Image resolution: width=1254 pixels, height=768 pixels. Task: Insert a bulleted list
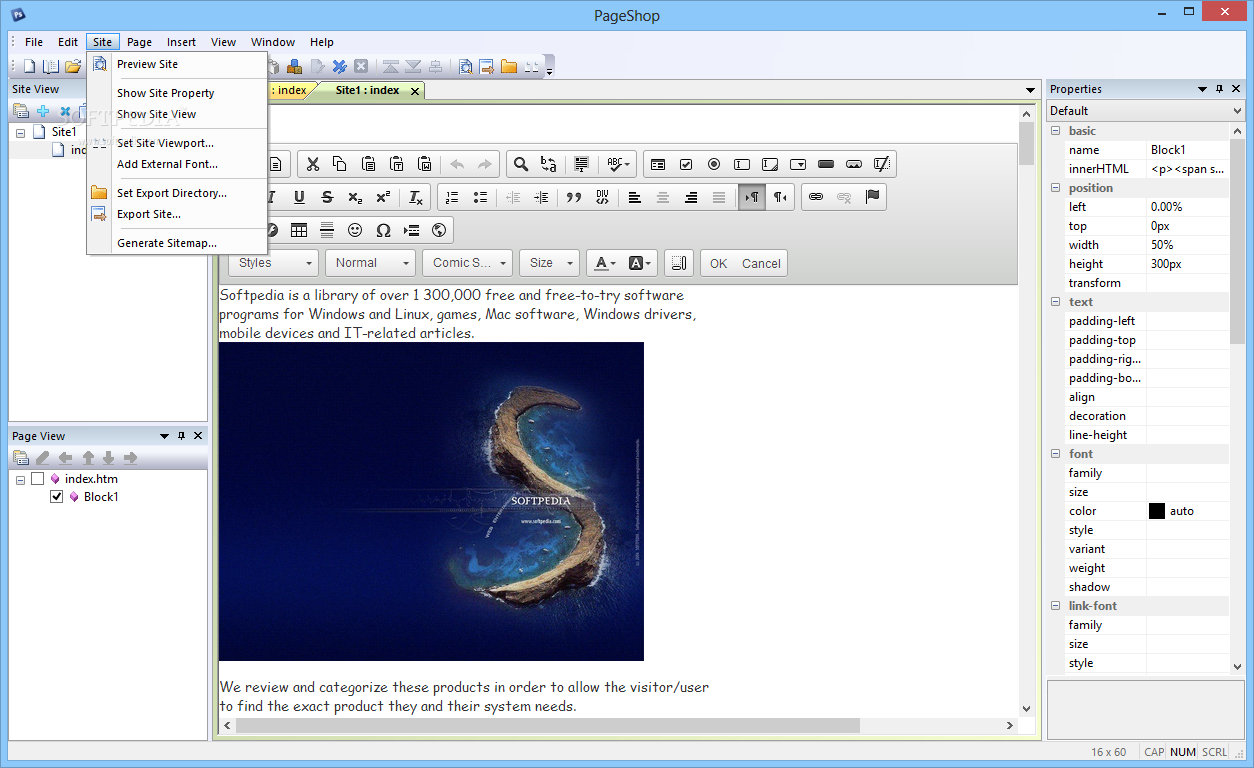(x=480, y=197)
